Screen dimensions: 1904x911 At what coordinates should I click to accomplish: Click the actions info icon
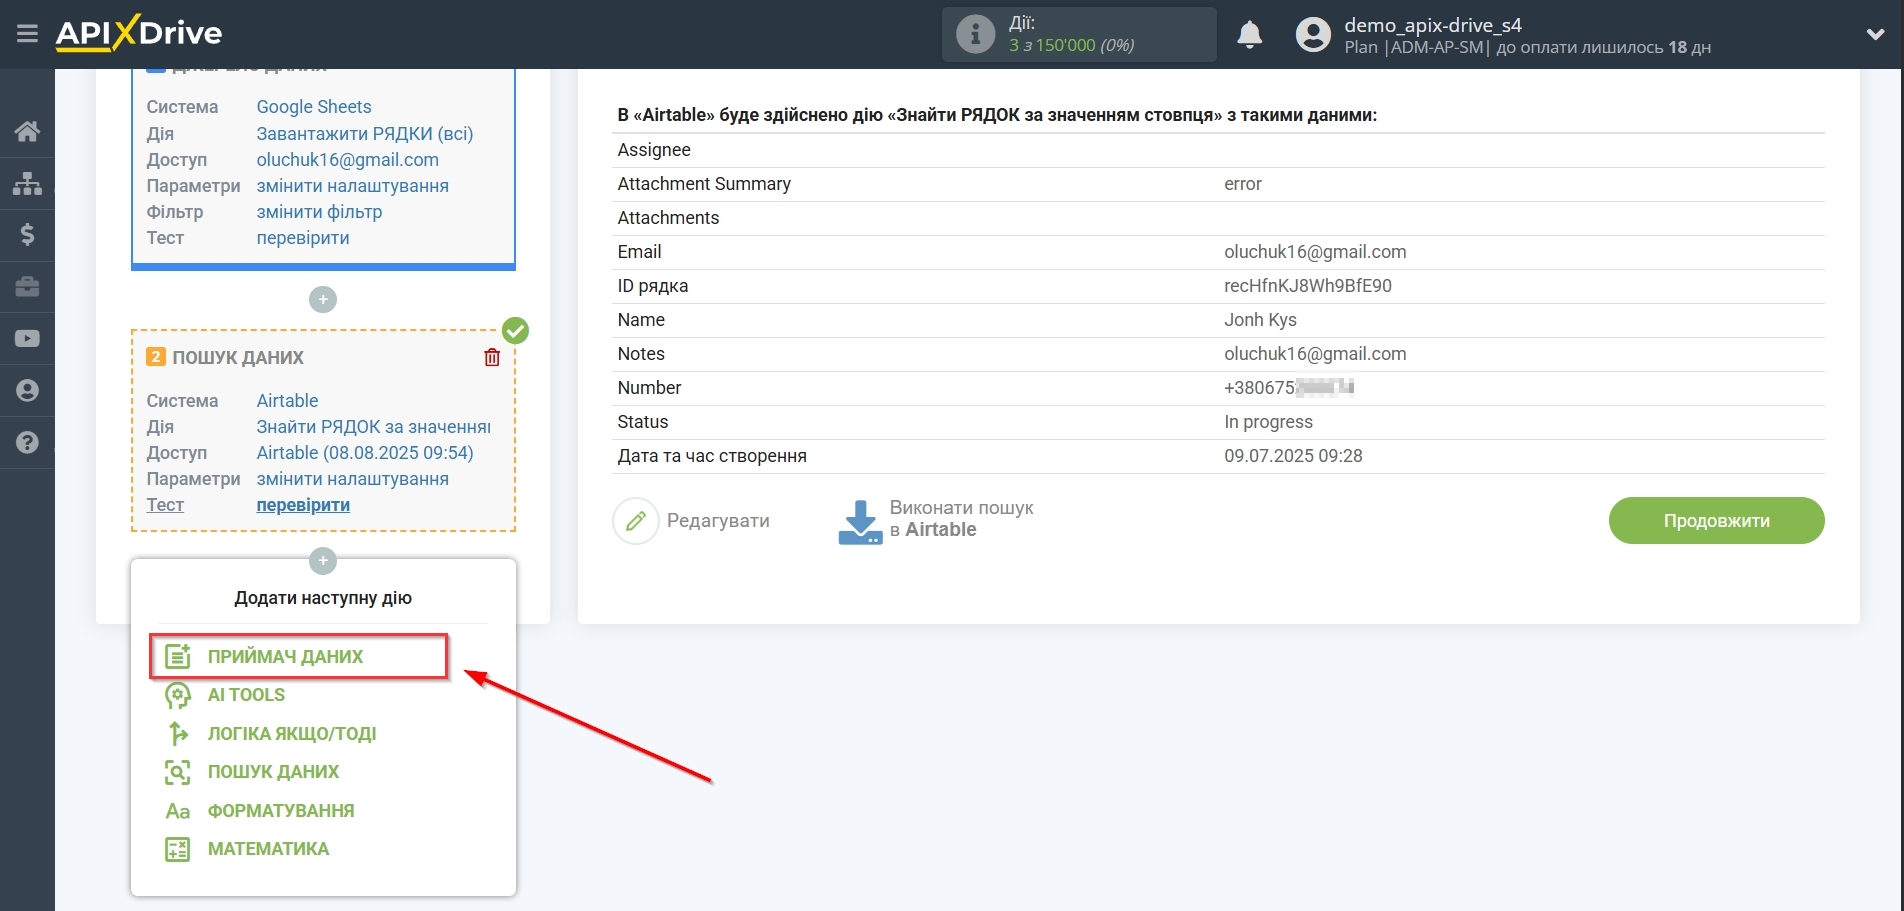coord(975,34)
